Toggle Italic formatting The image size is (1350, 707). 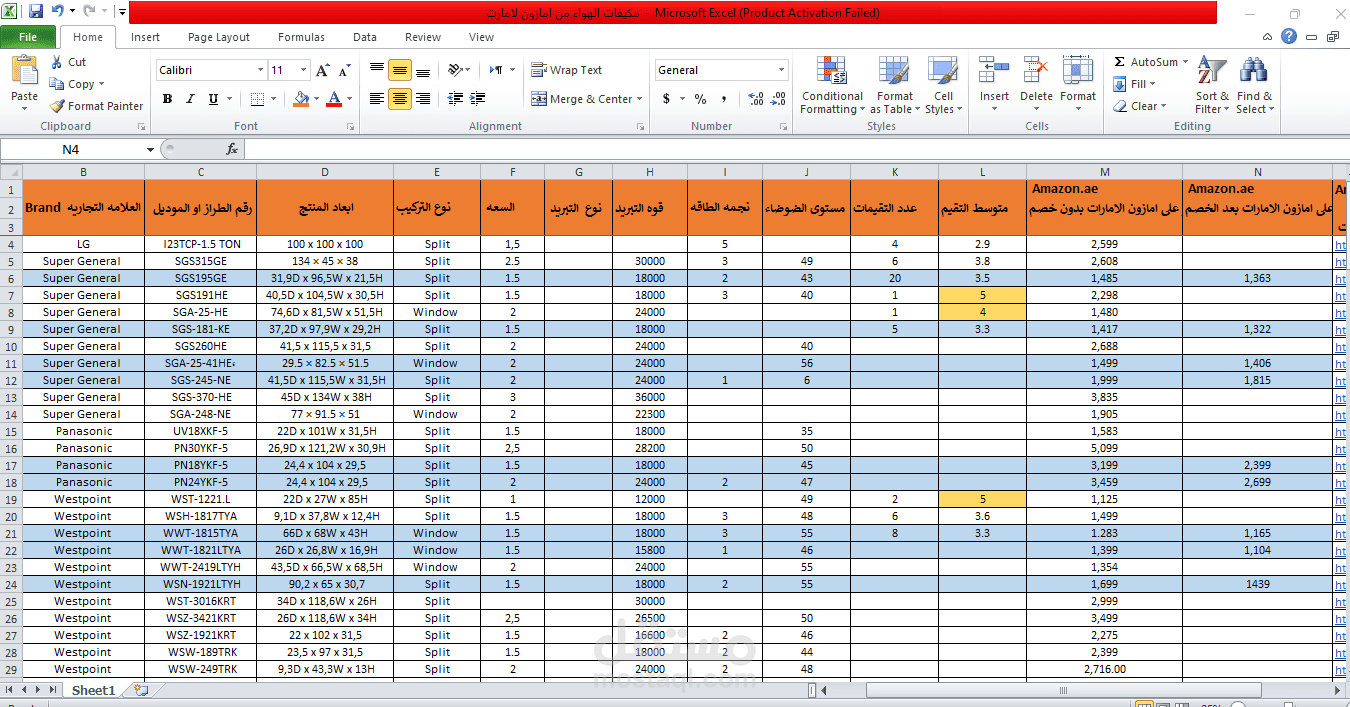click(x=190, y=99)
